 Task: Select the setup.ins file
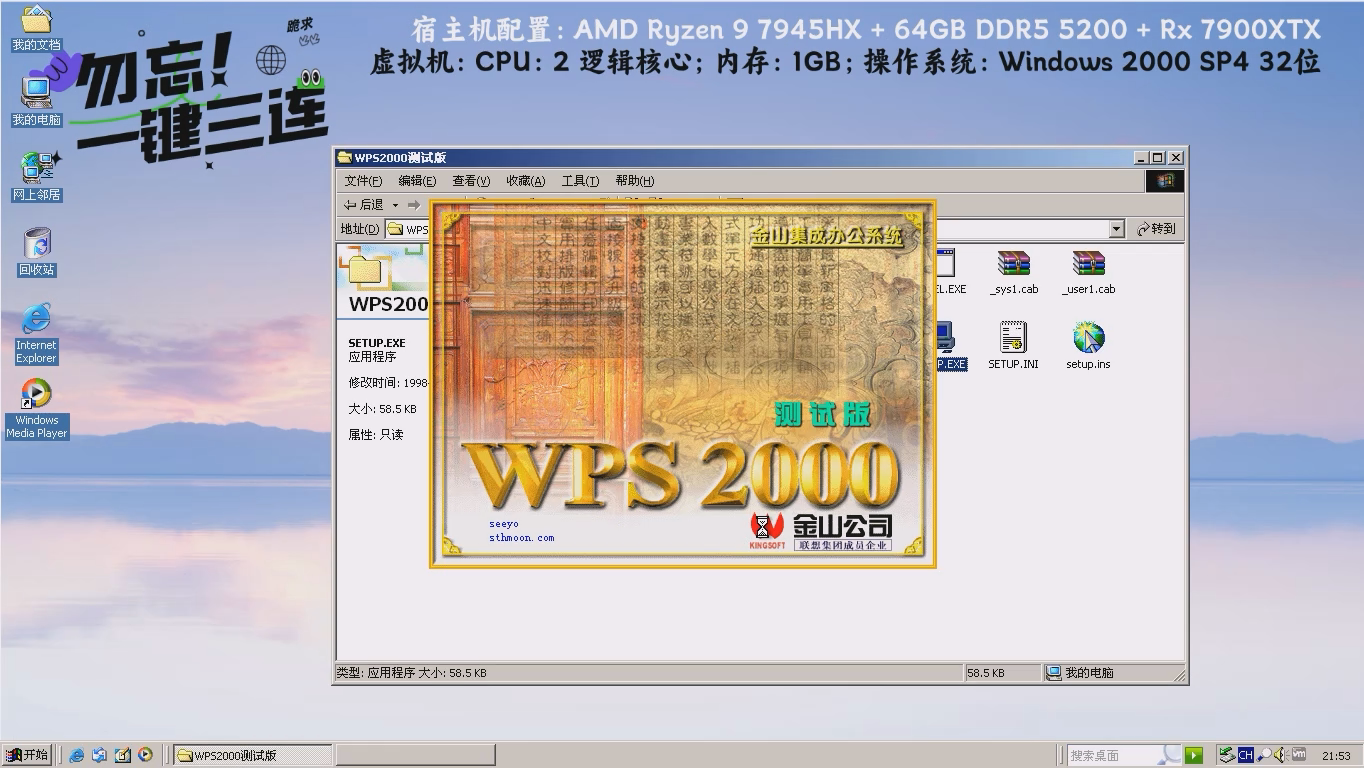[1088, 346]
